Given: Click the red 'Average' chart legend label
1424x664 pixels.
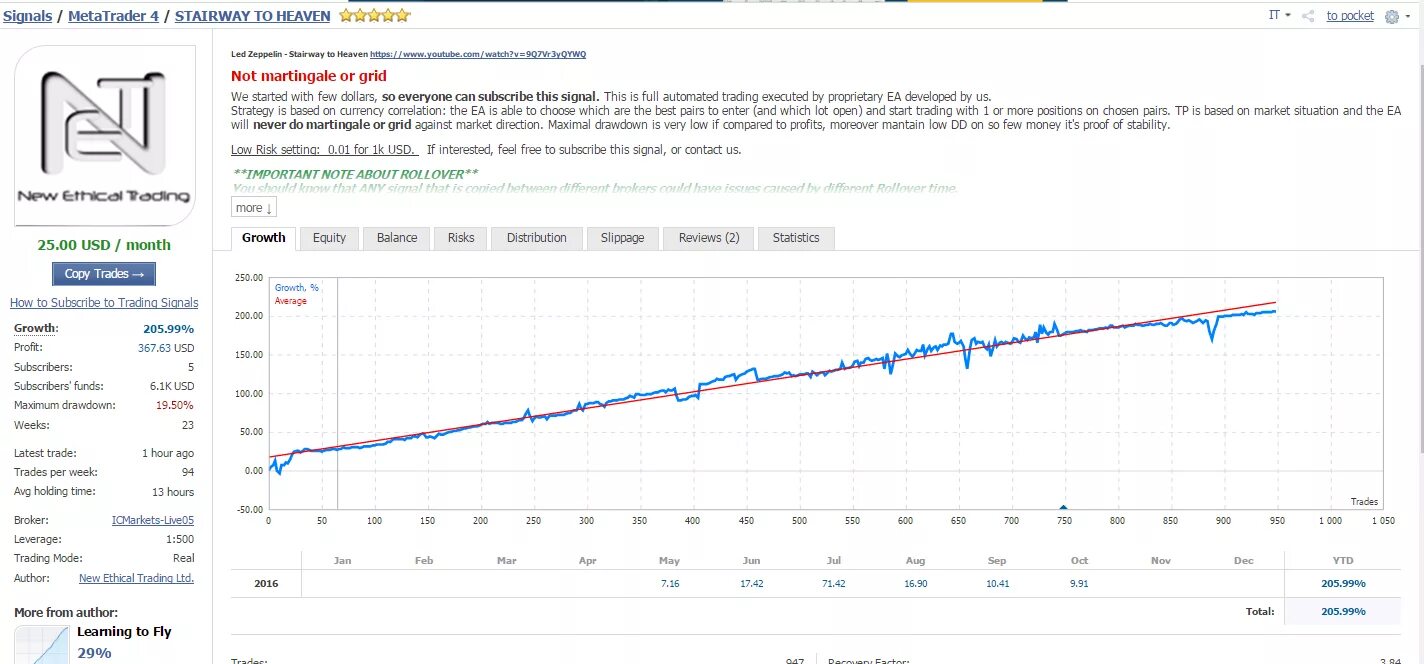Looking at the screenshot, I should 291,301.
